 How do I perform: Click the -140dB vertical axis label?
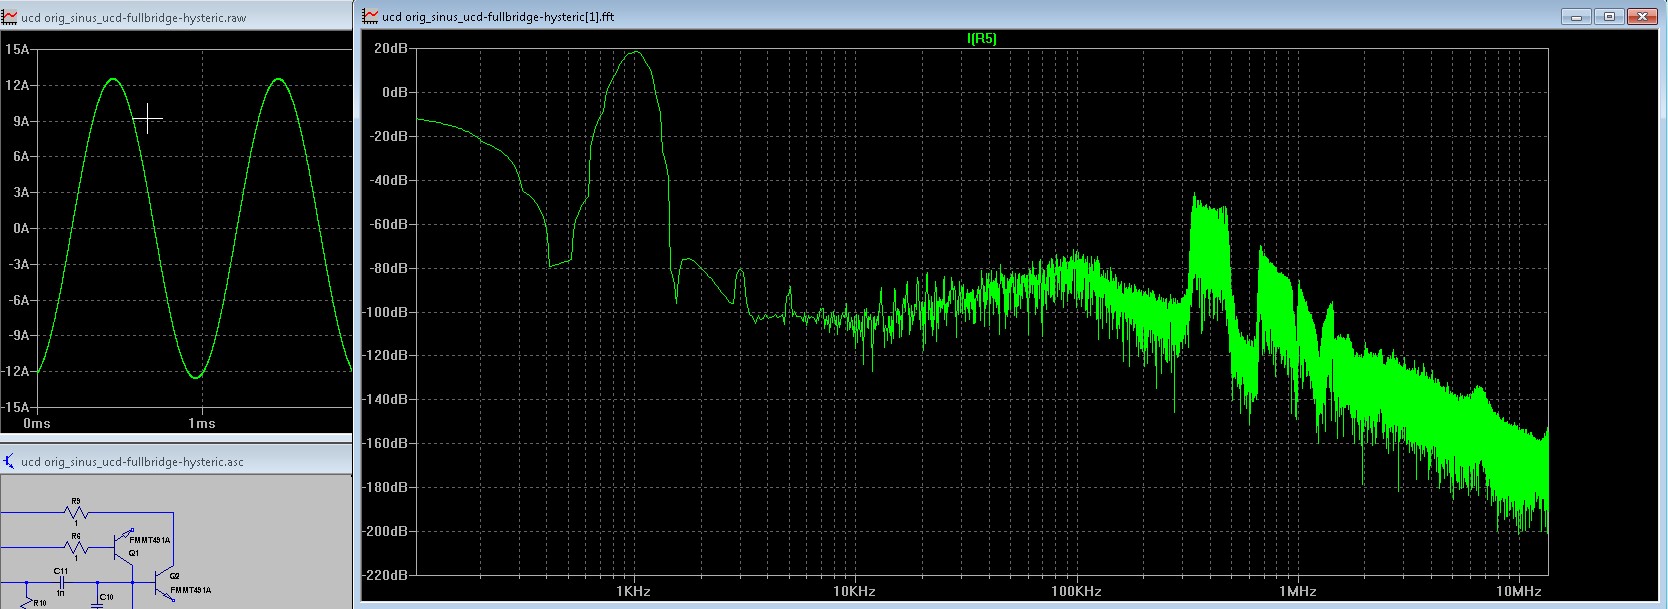click(387, 399)
